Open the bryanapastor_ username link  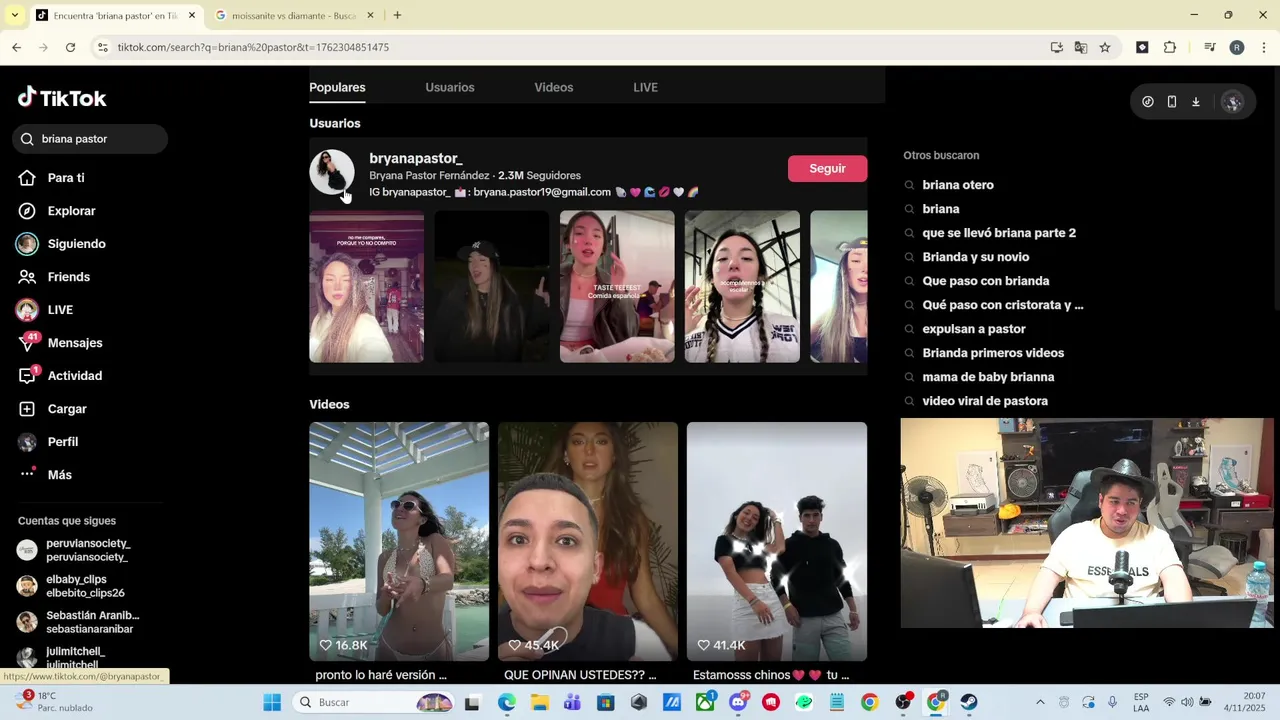tap(416, 158)
